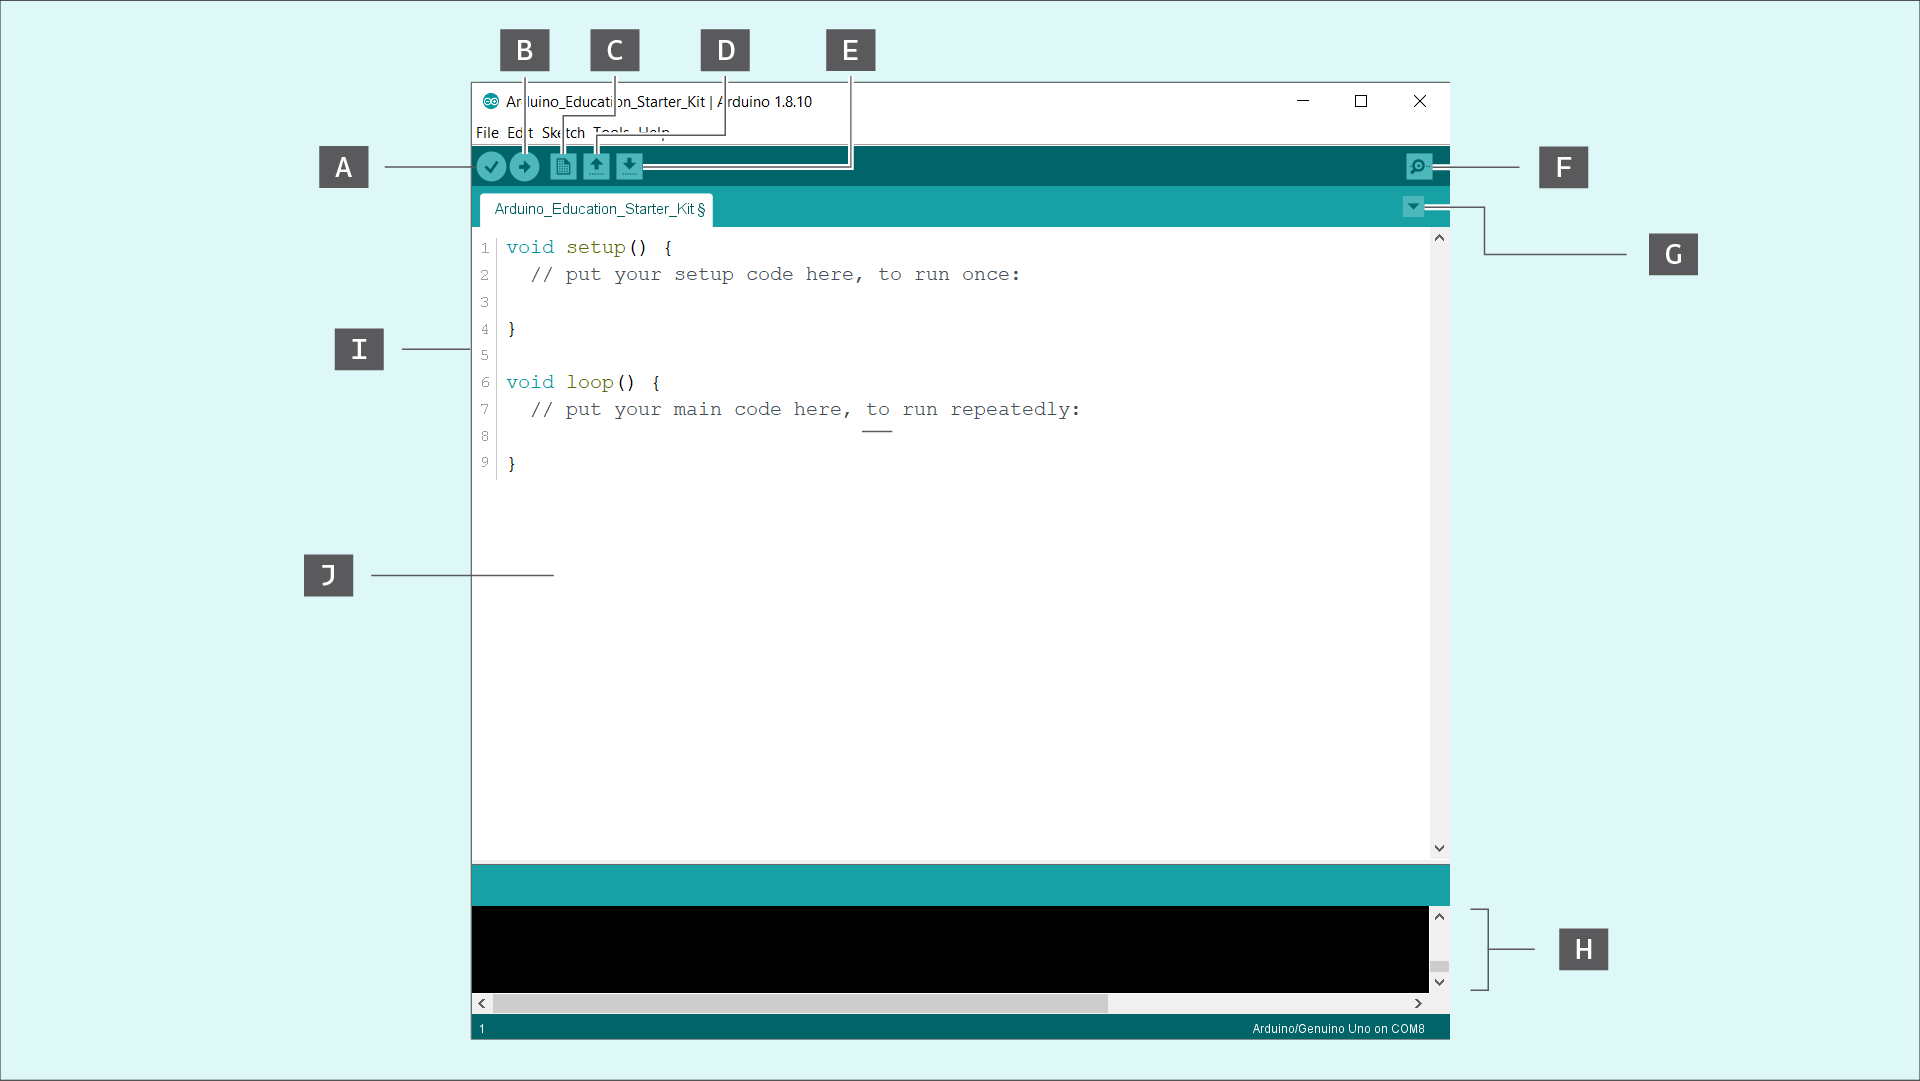This screenshot has height=1081, width=1920.
Task: Click the editor scrollbar down arrow
Action: click(1439, 848)
